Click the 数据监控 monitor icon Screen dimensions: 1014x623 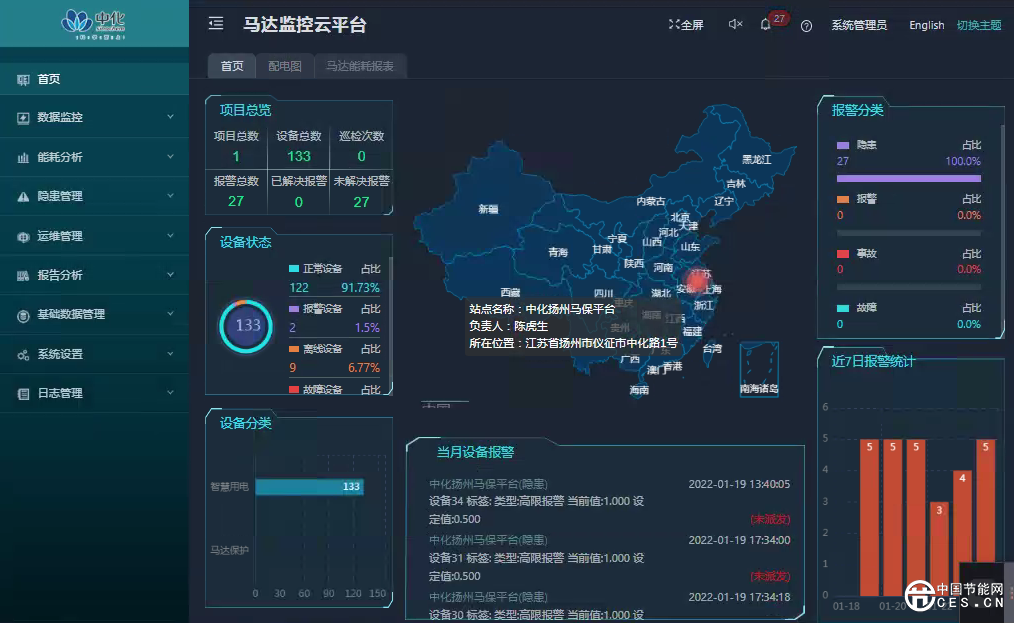[23, 118]
